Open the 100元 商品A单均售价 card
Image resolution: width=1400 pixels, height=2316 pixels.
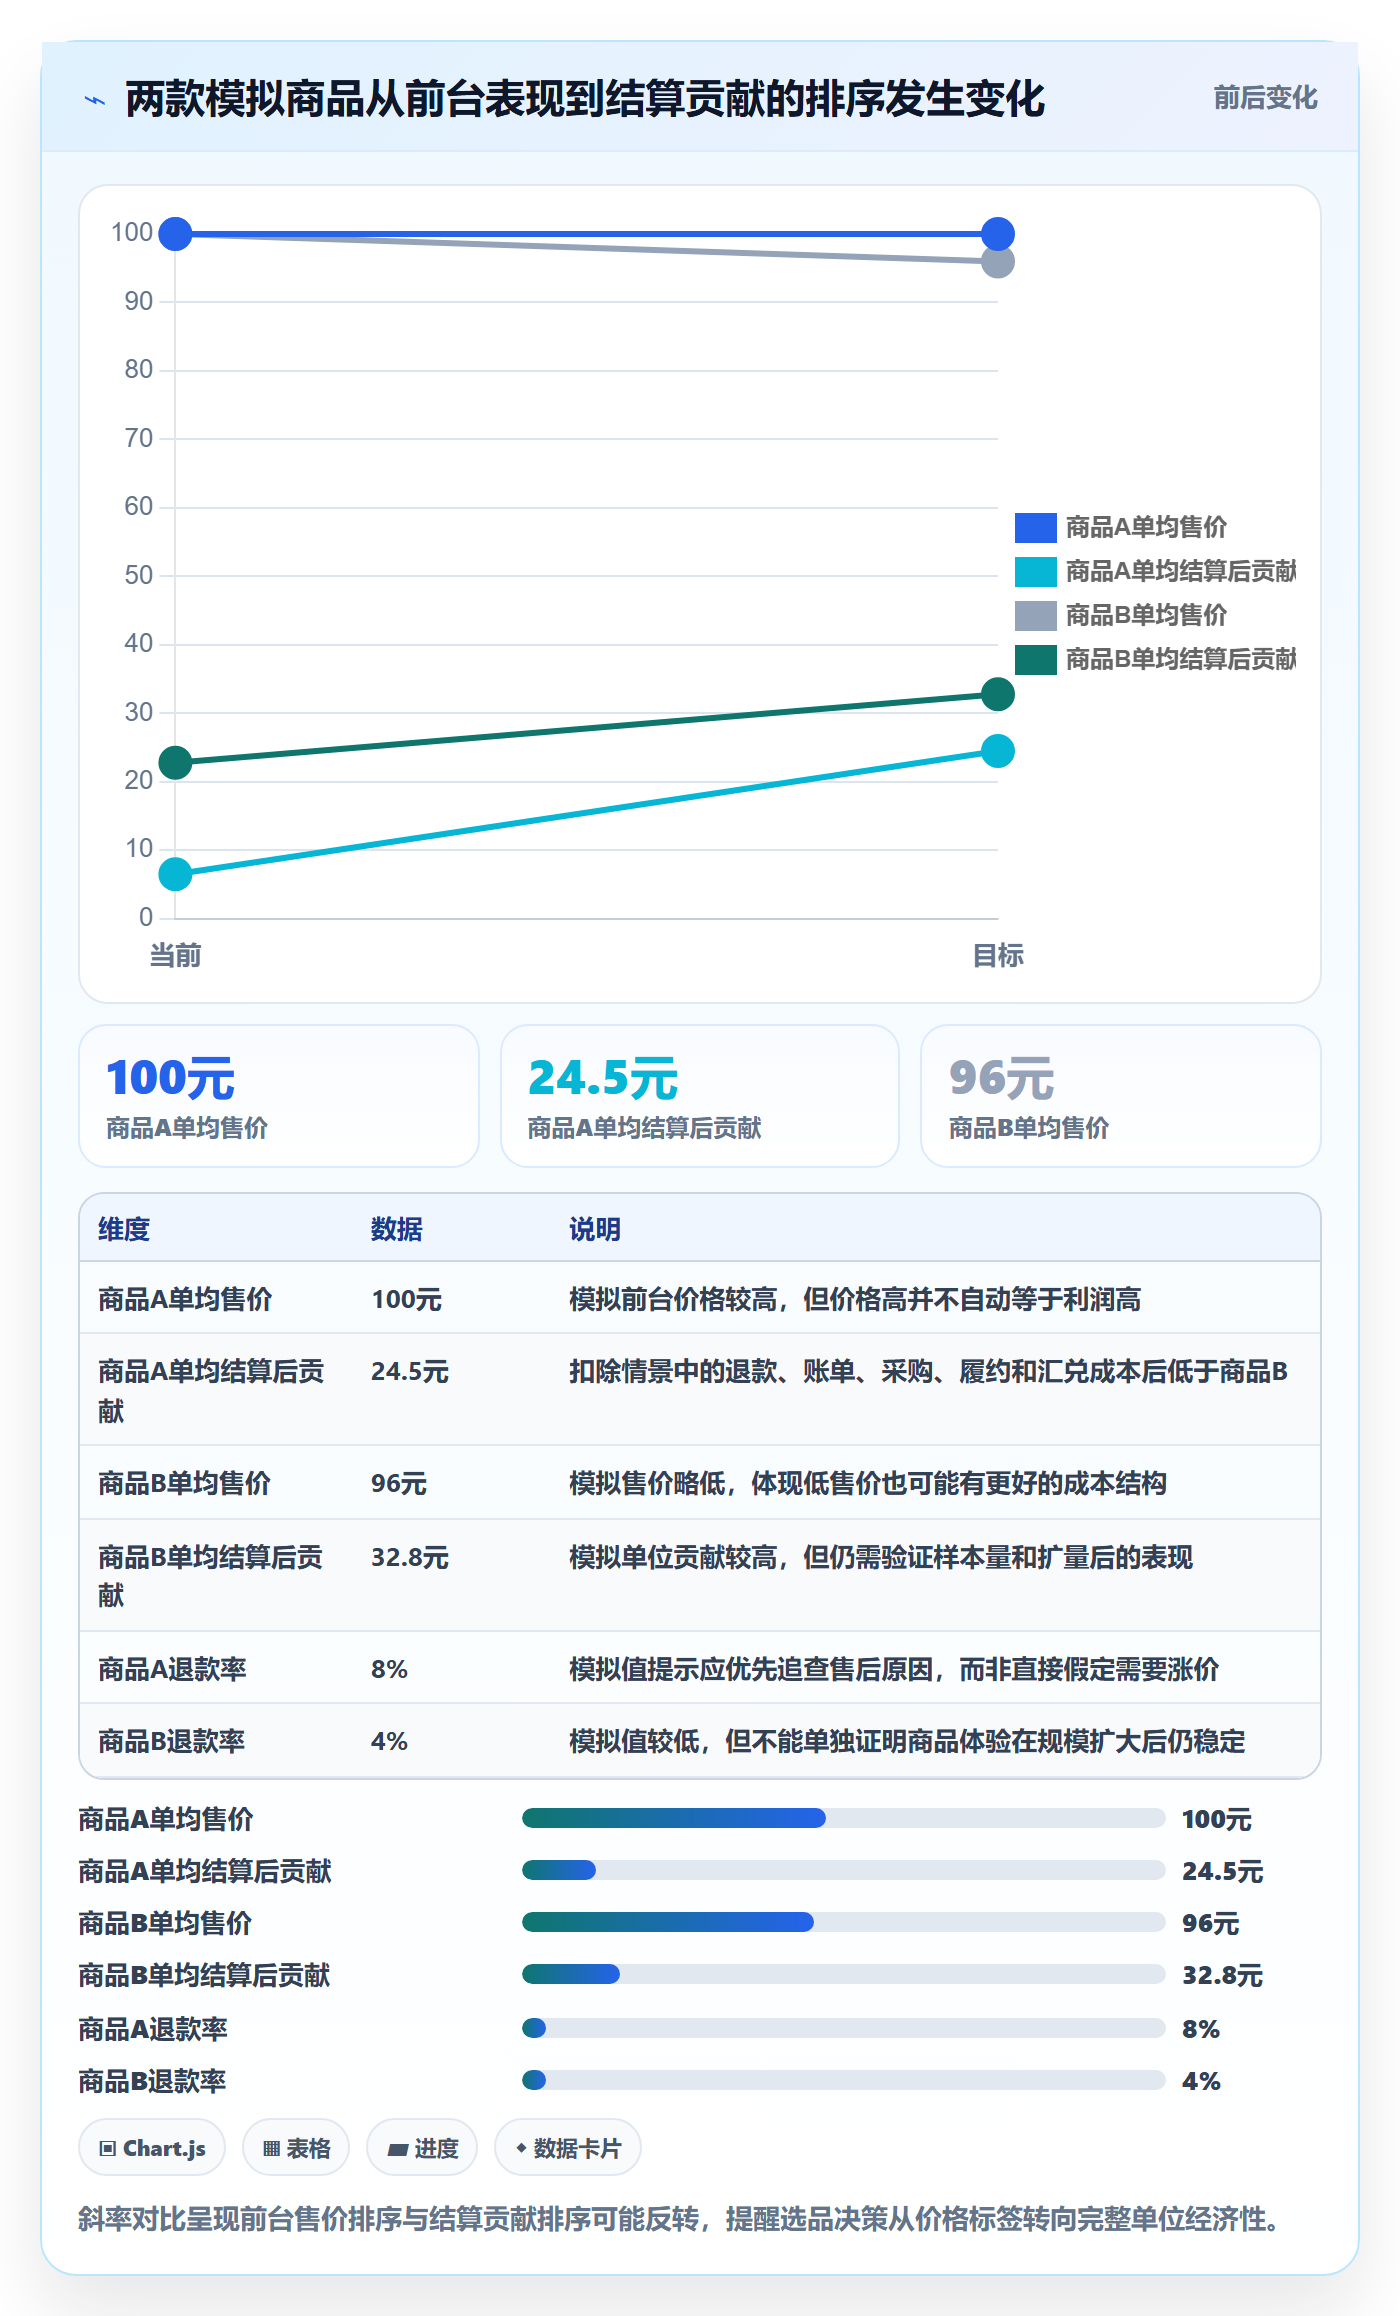click(x=279, y=1096)
